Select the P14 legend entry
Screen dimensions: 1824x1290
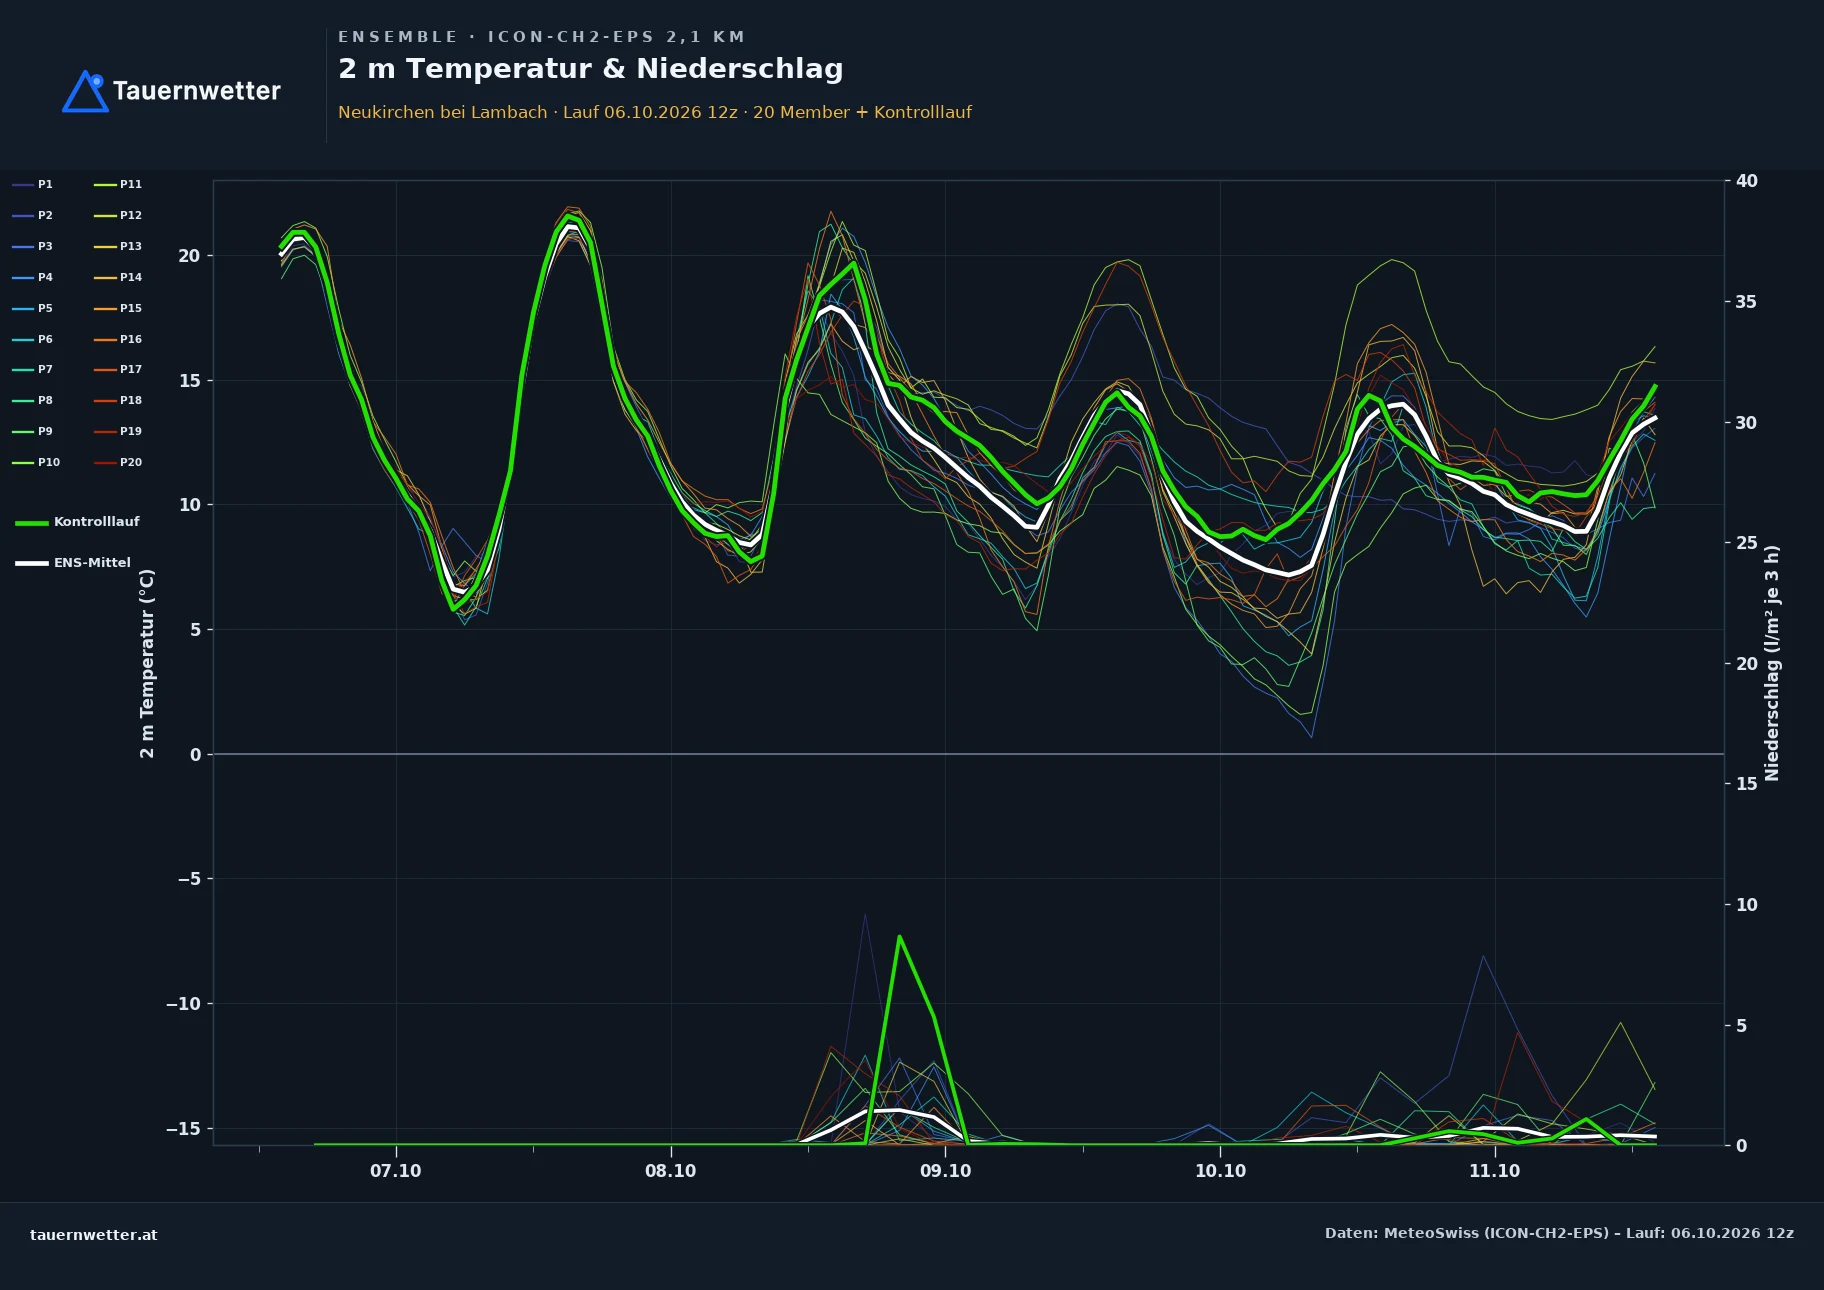click(x=118, y=278)
